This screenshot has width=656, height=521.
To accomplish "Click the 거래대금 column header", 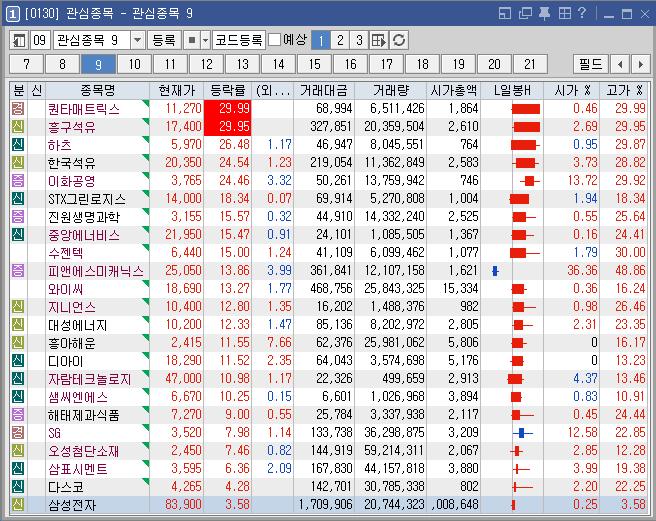I will pos(324,90).
